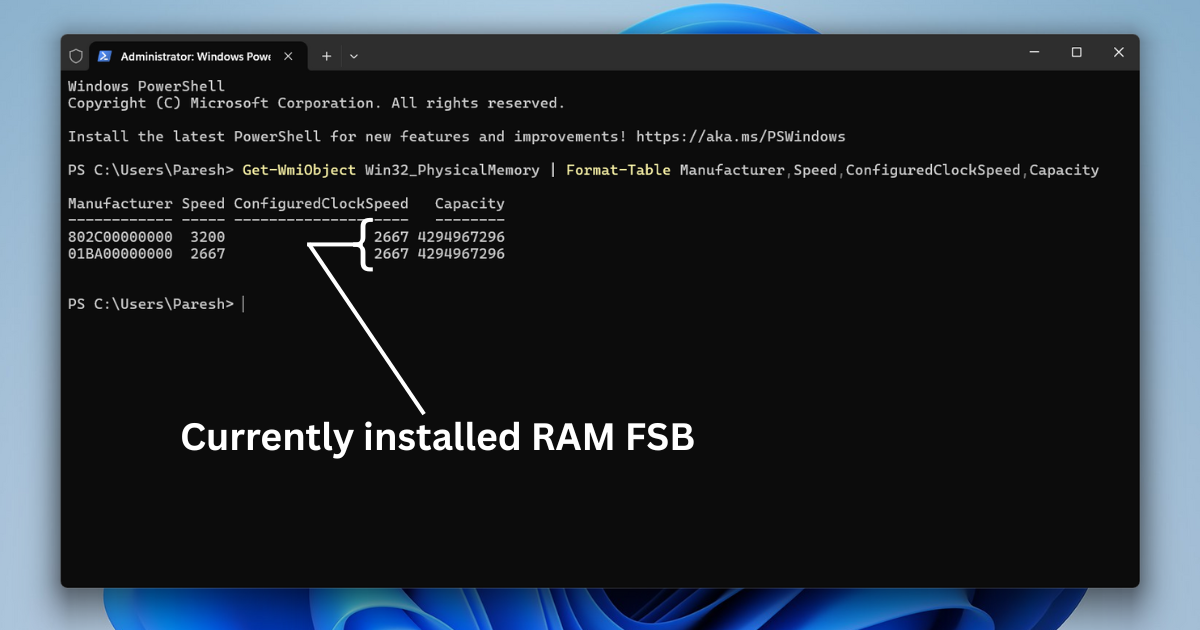Open a new terminal tab

[326, 56]
